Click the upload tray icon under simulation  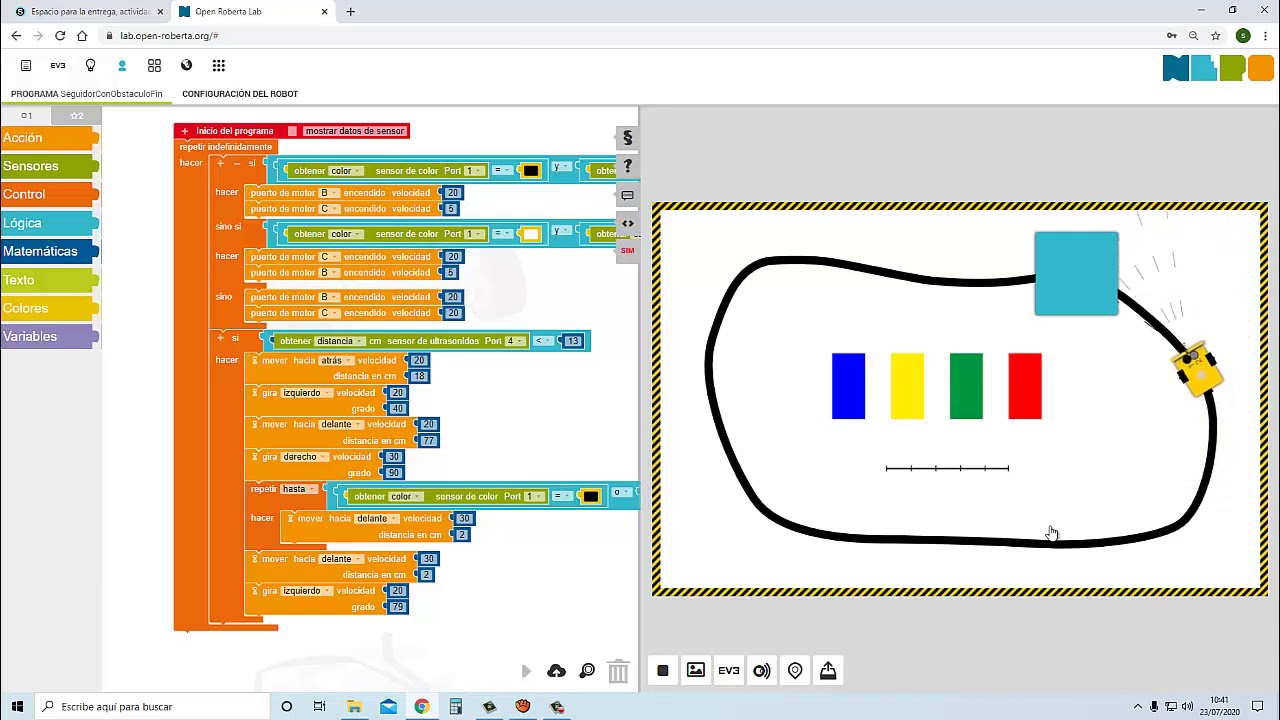[x=828, y=671]
